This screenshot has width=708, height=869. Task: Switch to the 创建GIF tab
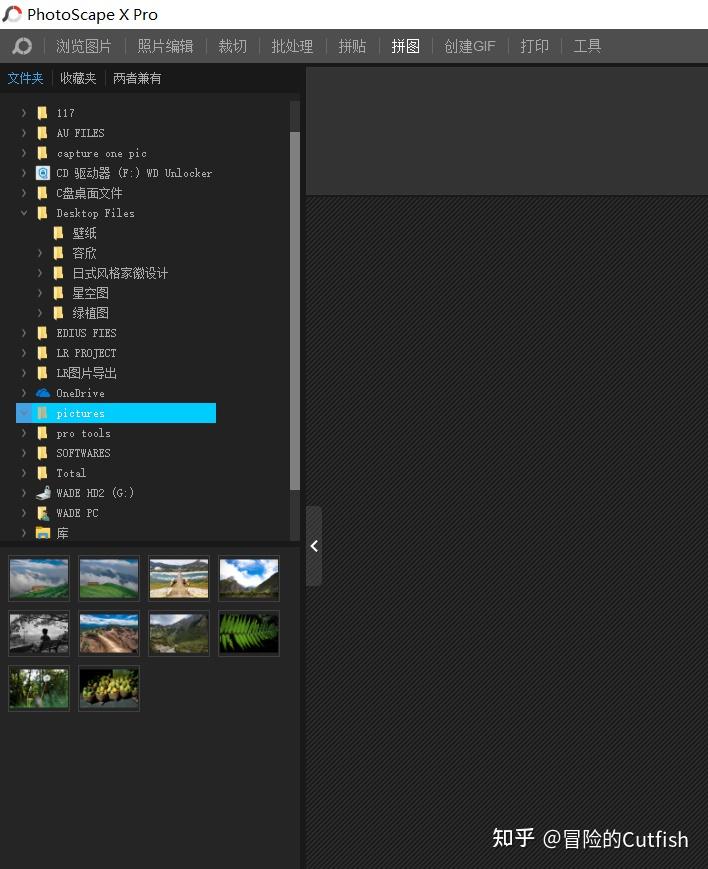click(x=470, y=46)
